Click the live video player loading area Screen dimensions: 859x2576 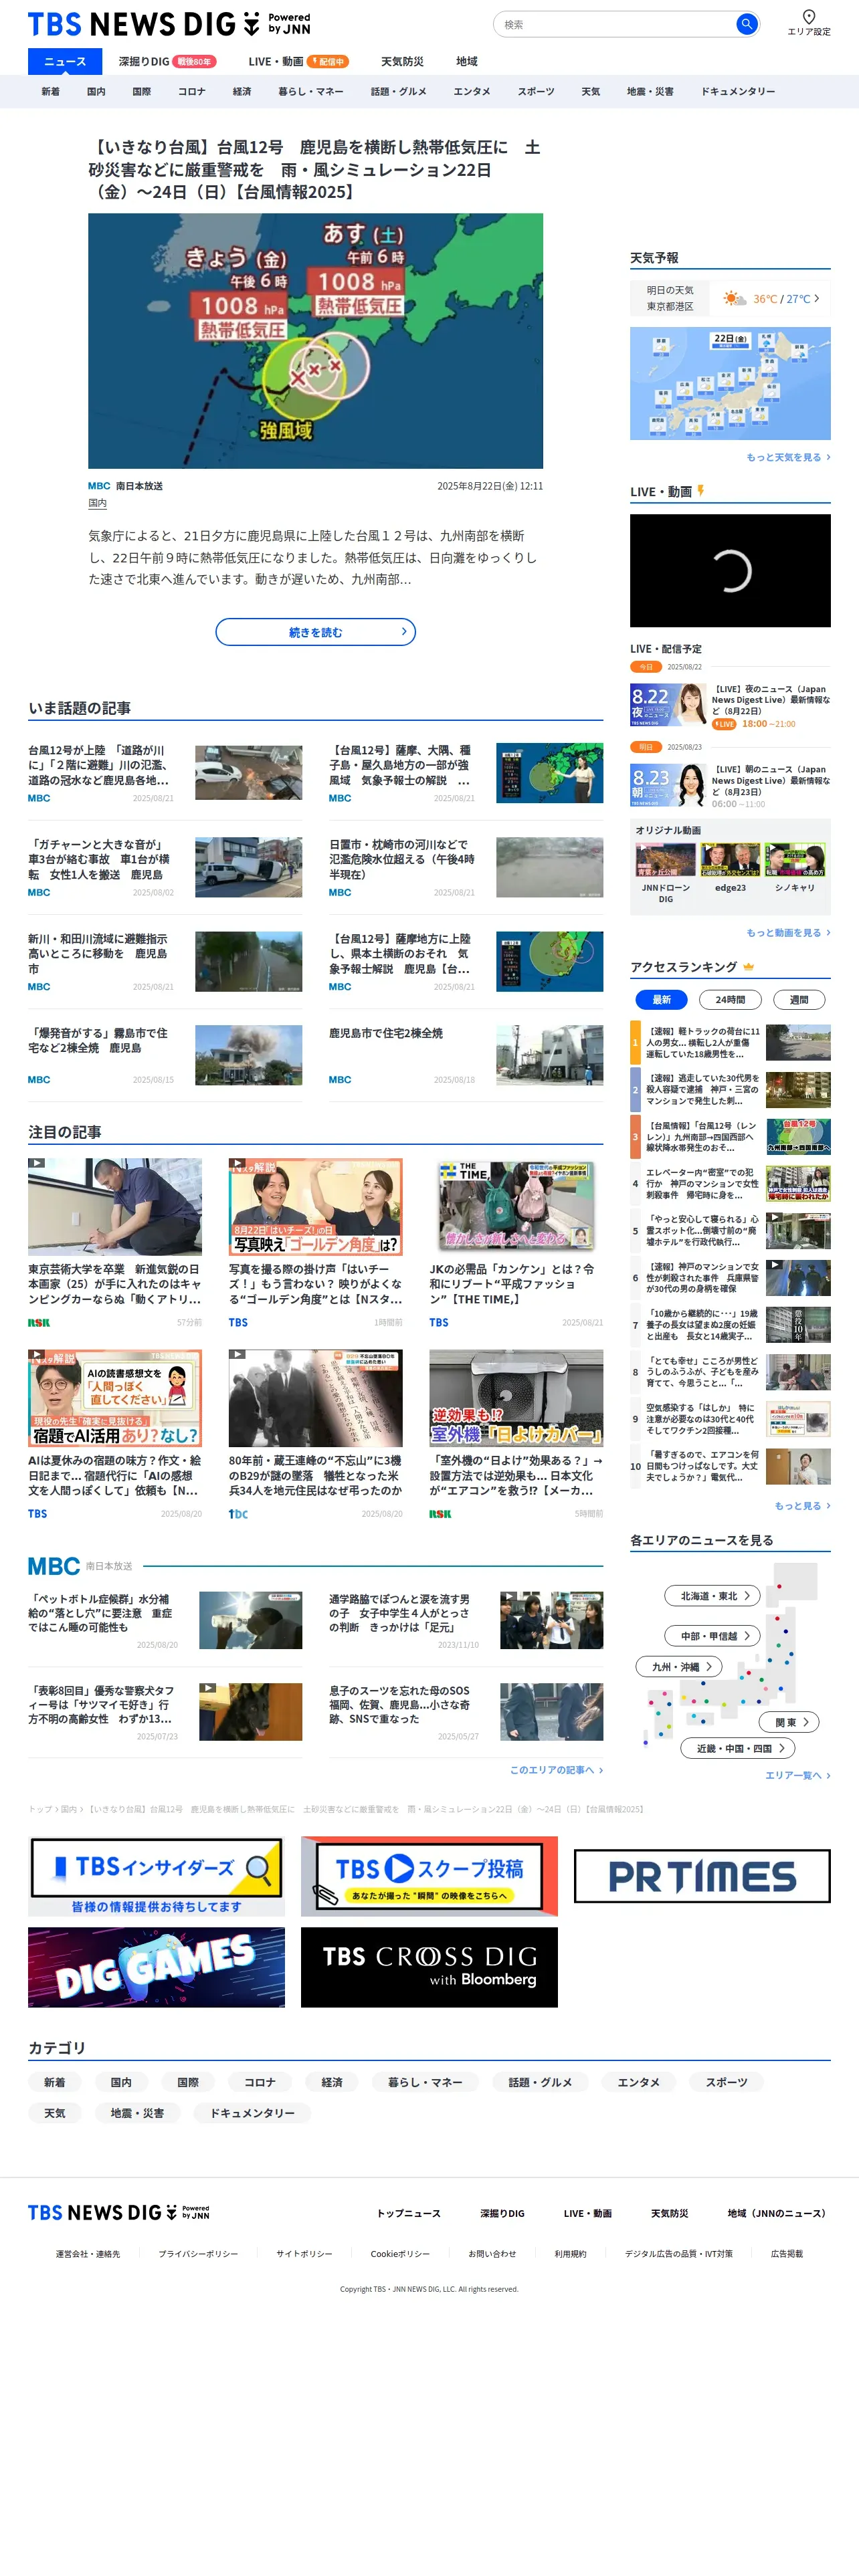tap(730, 571)
